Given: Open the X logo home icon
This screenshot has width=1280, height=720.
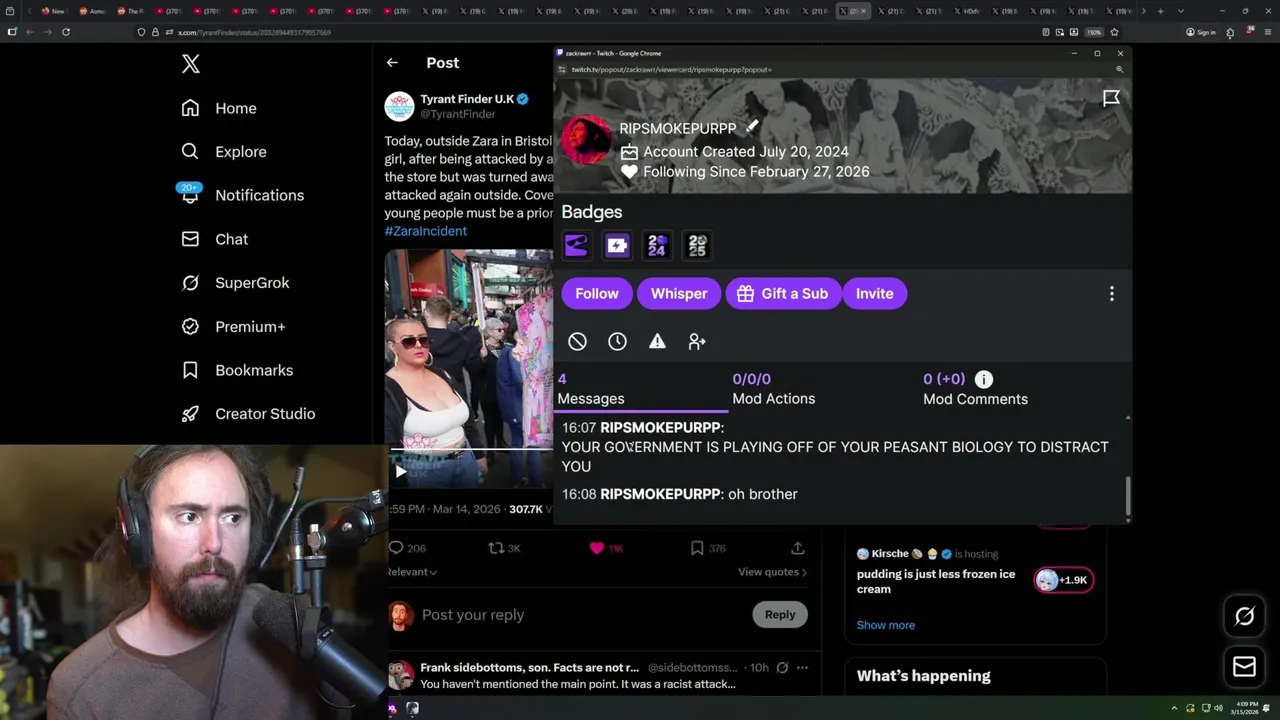Looking at the screenshot, I should (x=191, y=64).
